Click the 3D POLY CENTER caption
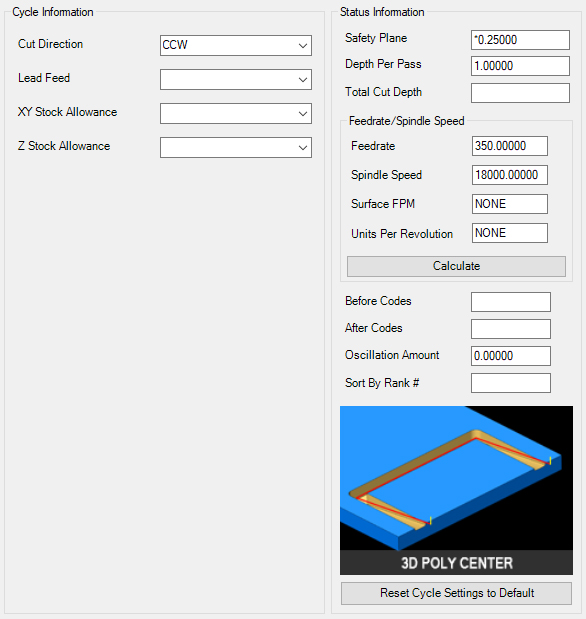The image size is (586, 619). click(x=456, y=563)
